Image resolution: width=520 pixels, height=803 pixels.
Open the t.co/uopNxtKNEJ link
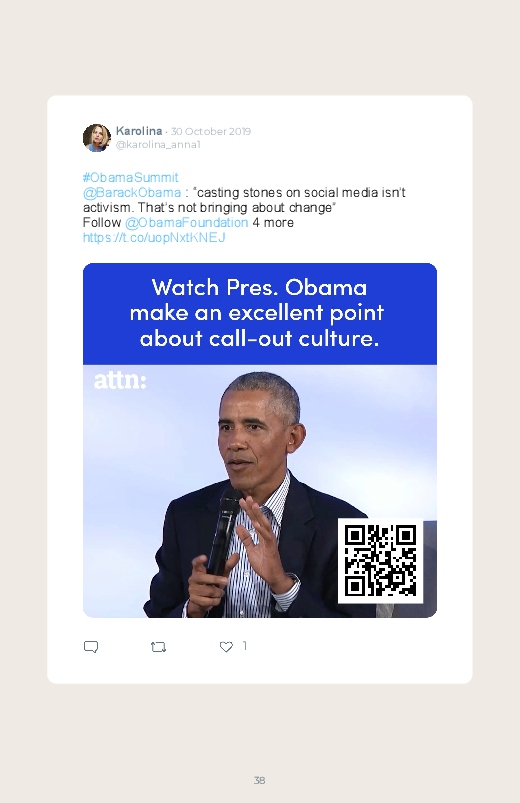click(x=154, y=238)
